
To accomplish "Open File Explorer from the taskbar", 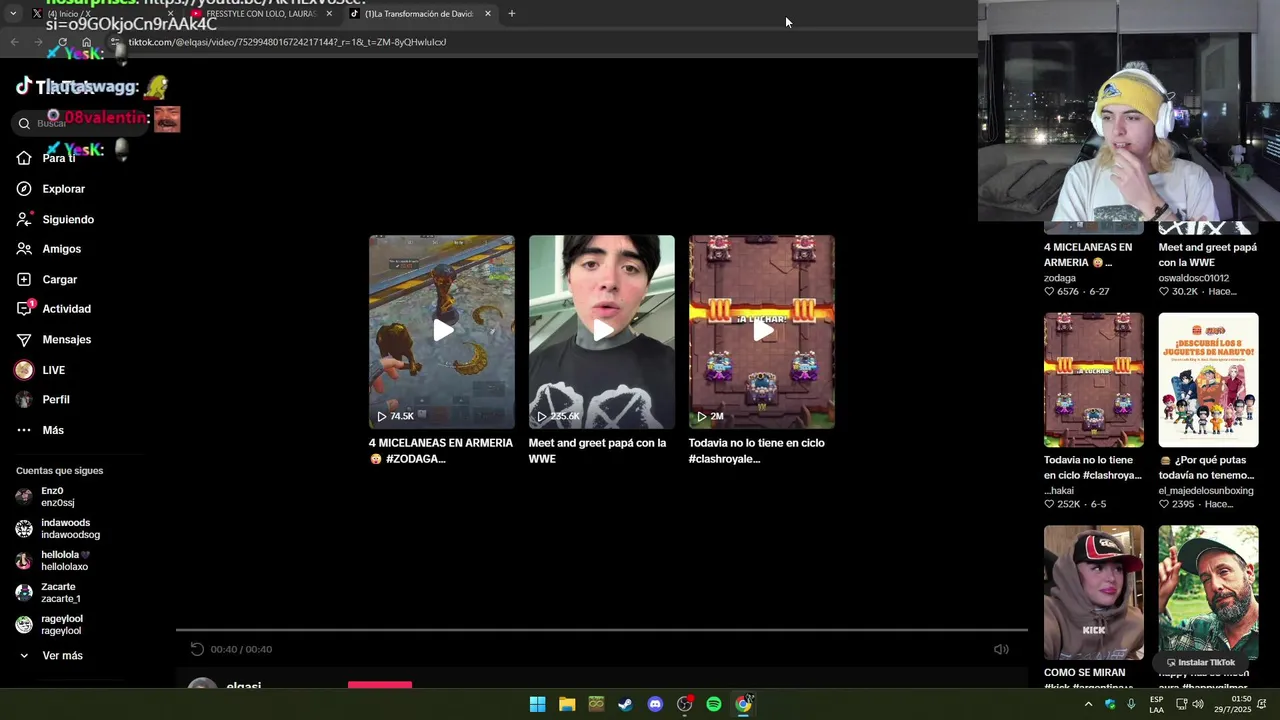I will [567, 704].
